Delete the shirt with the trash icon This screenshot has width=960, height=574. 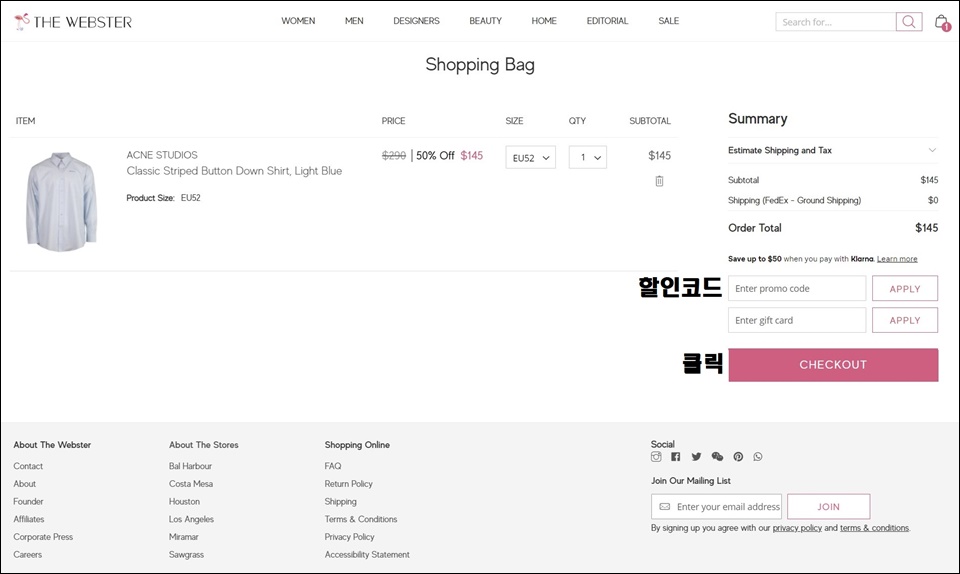[x=659, y=181]
